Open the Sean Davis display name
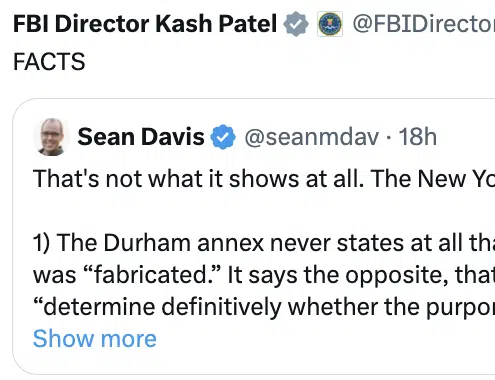This screenshot has height=380, width=495. click(141, 137)
